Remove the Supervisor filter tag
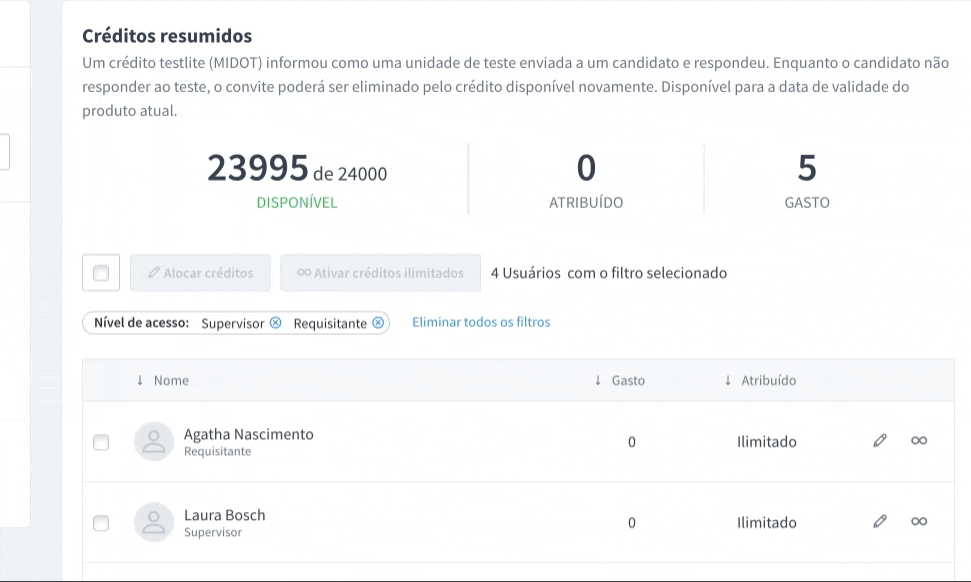This screenshot has height=582, width=971. [276, 323]
